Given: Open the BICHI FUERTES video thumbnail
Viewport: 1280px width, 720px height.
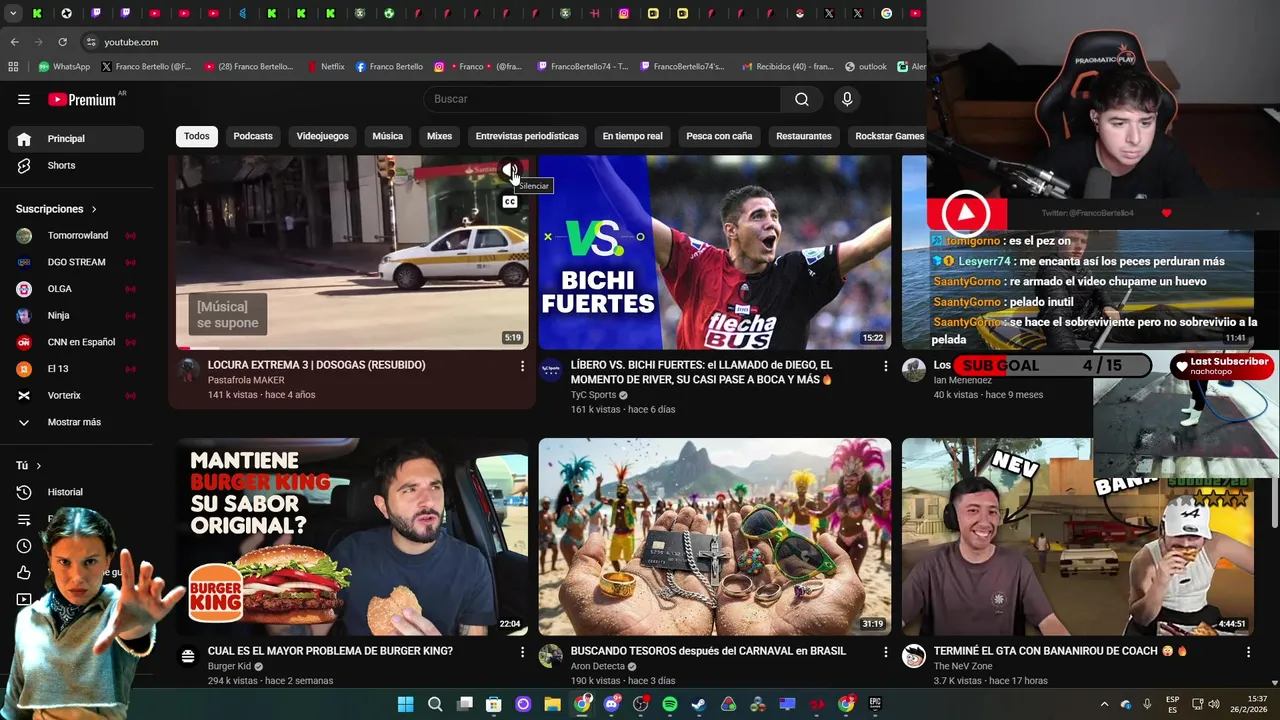Looking at the screenshot, I should pyautogui.click(x=715, y=252).
